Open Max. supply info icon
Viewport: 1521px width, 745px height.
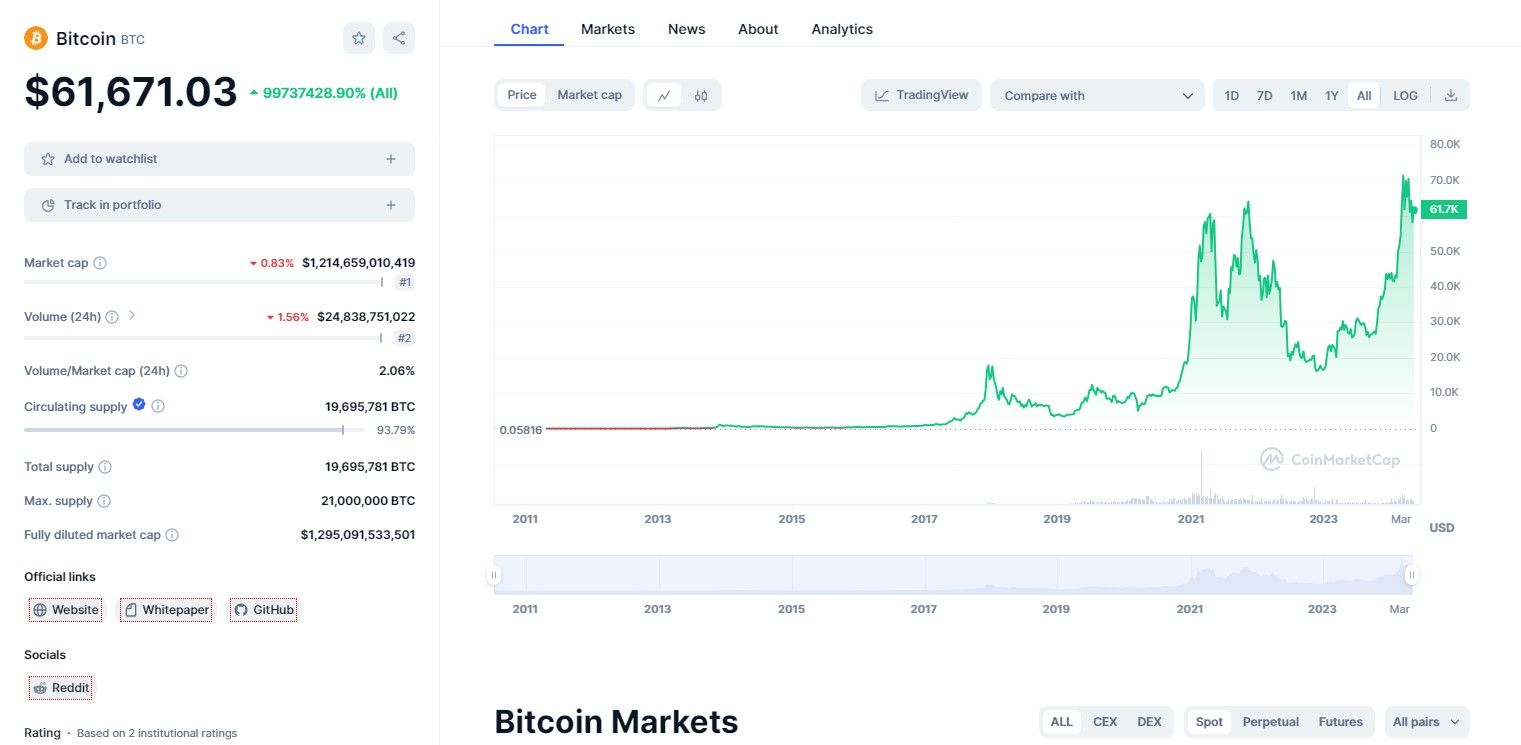coord(104,501)
